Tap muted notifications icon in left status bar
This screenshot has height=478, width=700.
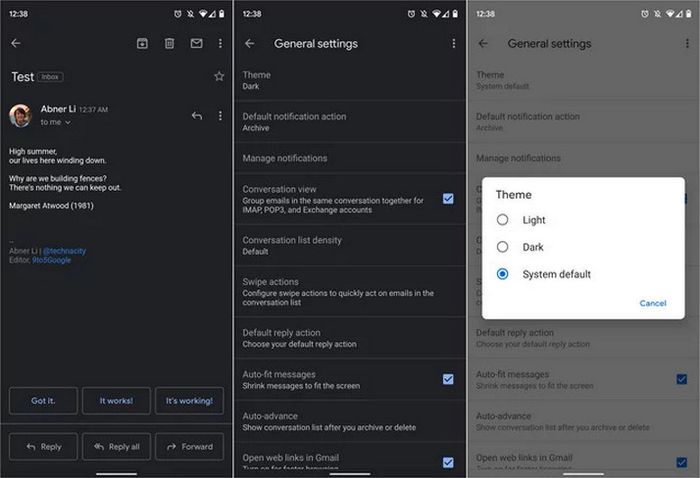191,14
